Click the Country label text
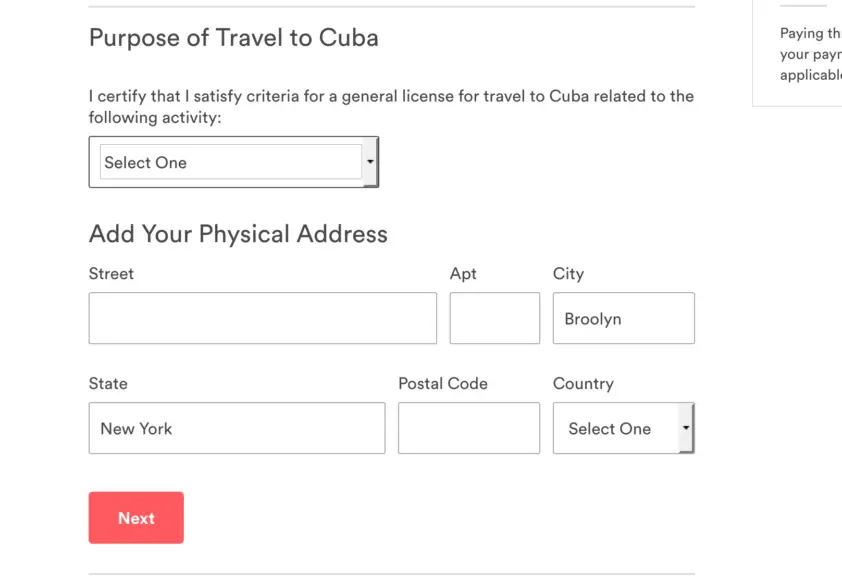The image size is (842, 576). click(x=583, y=383)
